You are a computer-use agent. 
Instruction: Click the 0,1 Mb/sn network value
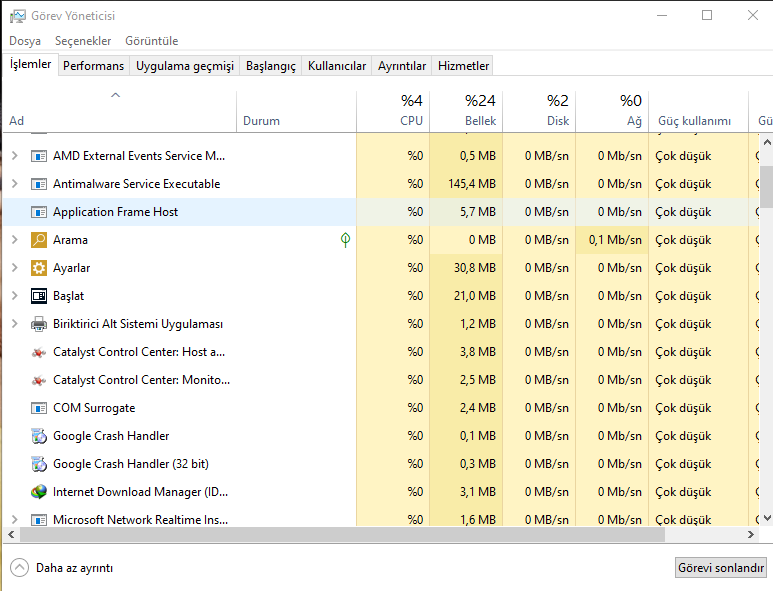(615, 240)
